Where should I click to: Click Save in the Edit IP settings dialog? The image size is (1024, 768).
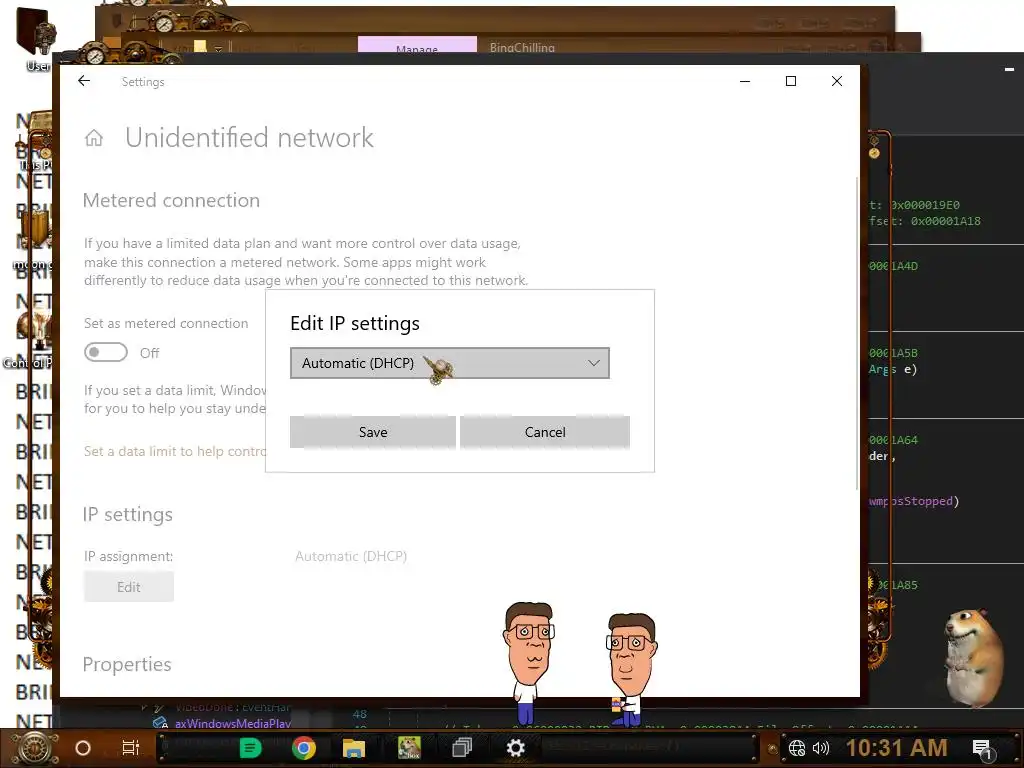pos(373,432)
